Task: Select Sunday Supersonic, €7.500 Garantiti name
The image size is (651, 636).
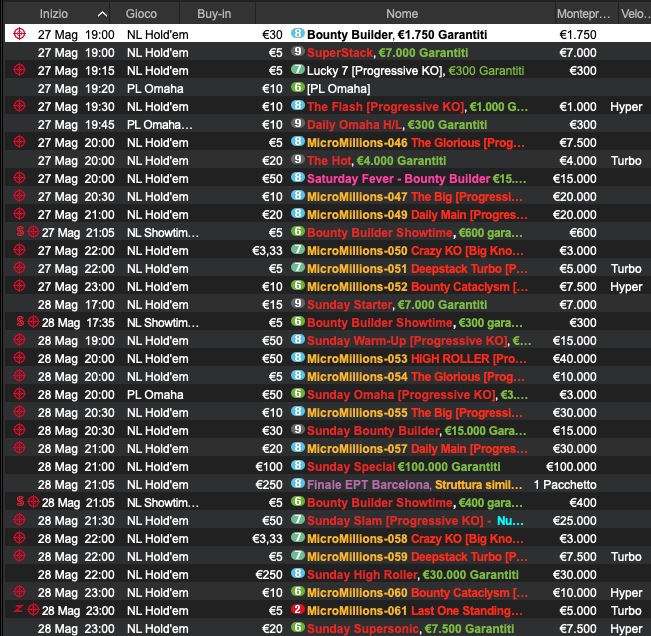Action: coord(411,629)
